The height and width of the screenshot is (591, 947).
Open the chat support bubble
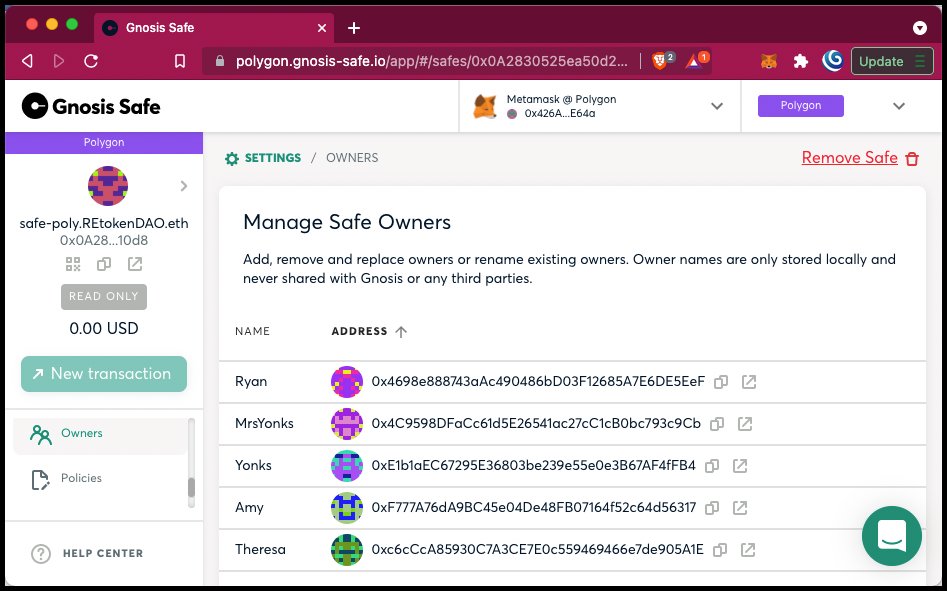(891, 536)
